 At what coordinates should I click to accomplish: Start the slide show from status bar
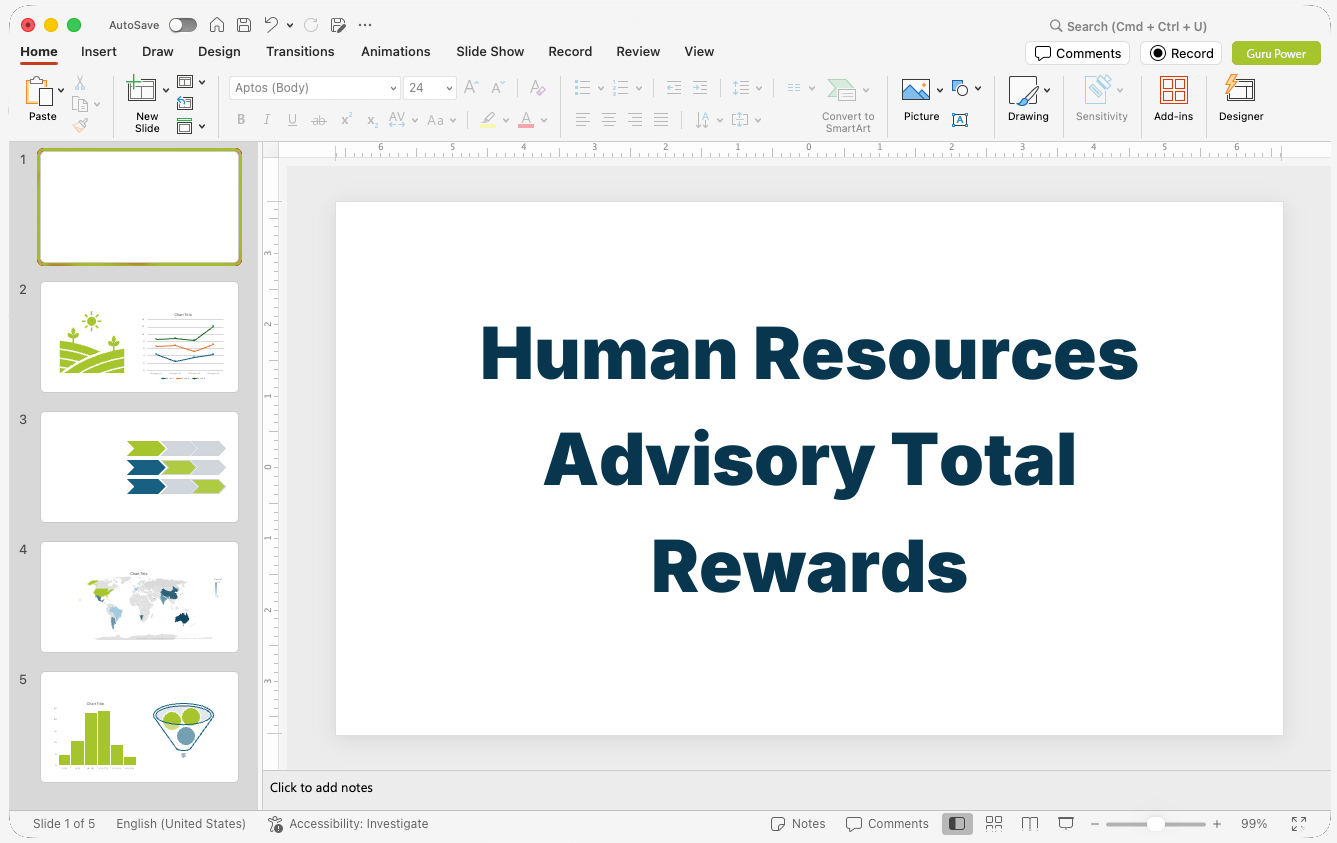tap(1066, 824)
